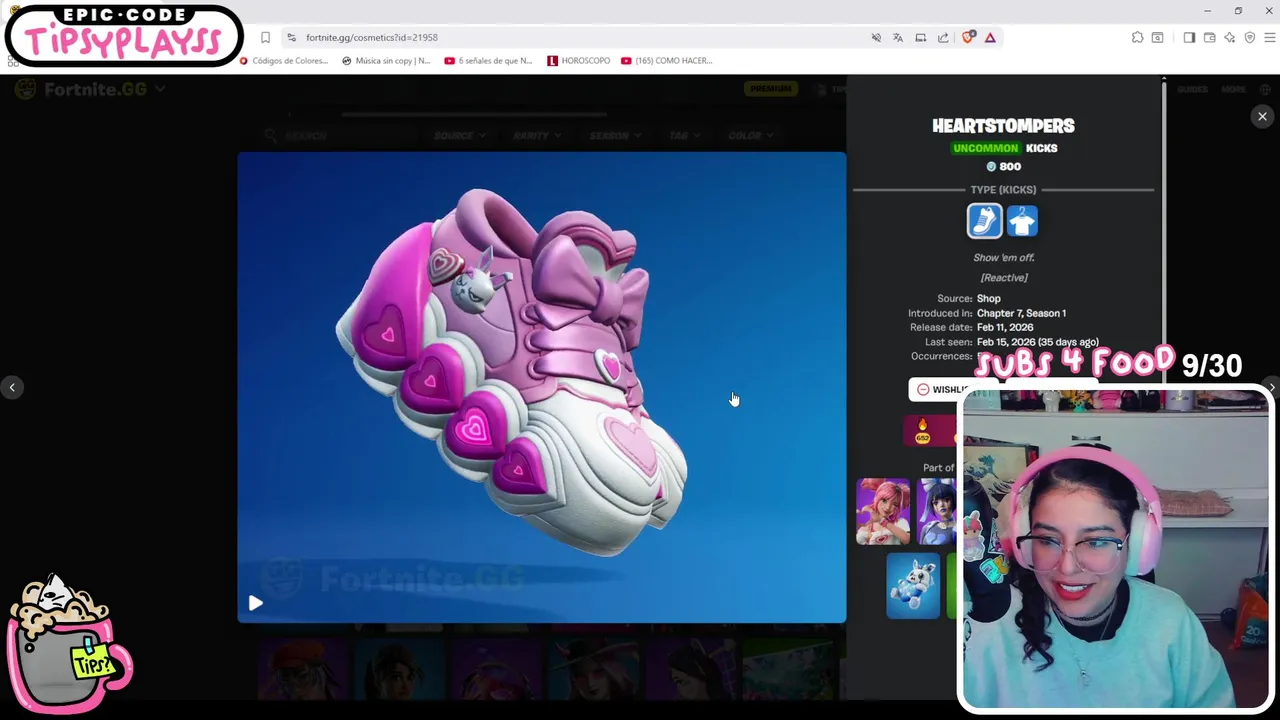Open the dark-haired outfit thumbnail
The height and width of the screenshot is (720, 1280).
(938, 511)
